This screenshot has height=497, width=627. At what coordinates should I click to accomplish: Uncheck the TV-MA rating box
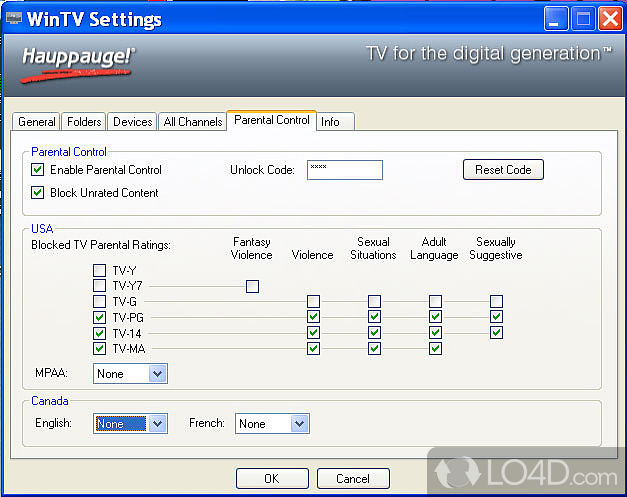(x=99, y=348)
